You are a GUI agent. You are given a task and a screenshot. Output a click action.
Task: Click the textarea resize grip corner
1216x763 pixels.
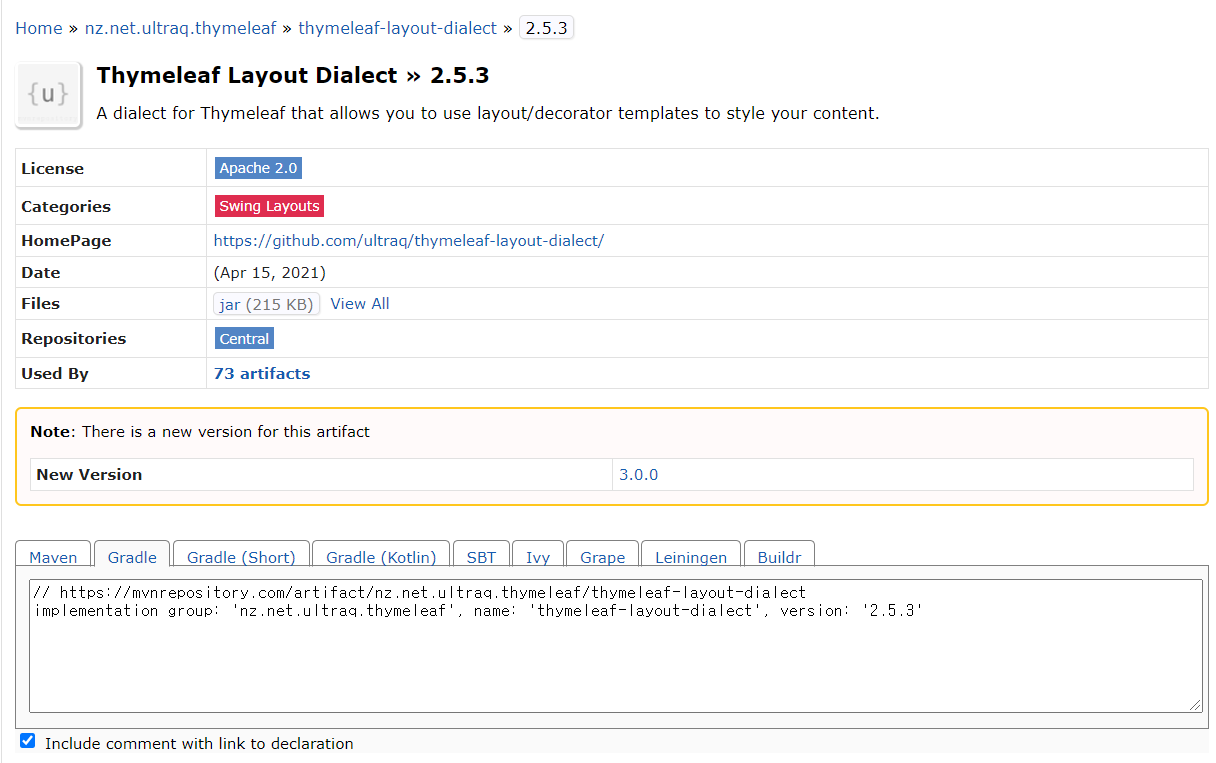(x=1196, y=706)
